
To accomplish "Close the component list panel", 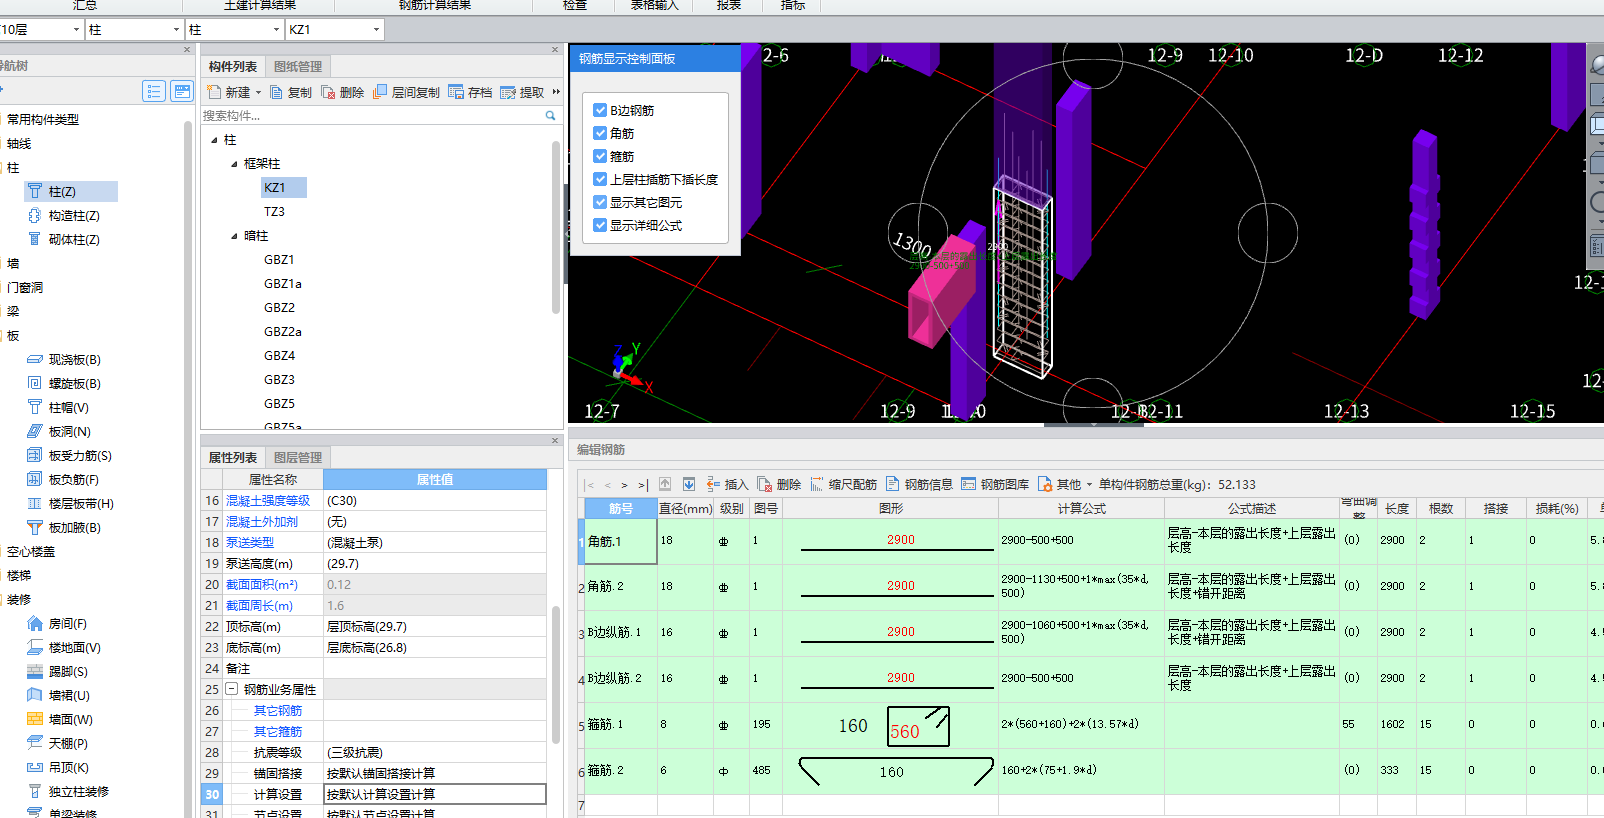I will click(x=555, y=50).
